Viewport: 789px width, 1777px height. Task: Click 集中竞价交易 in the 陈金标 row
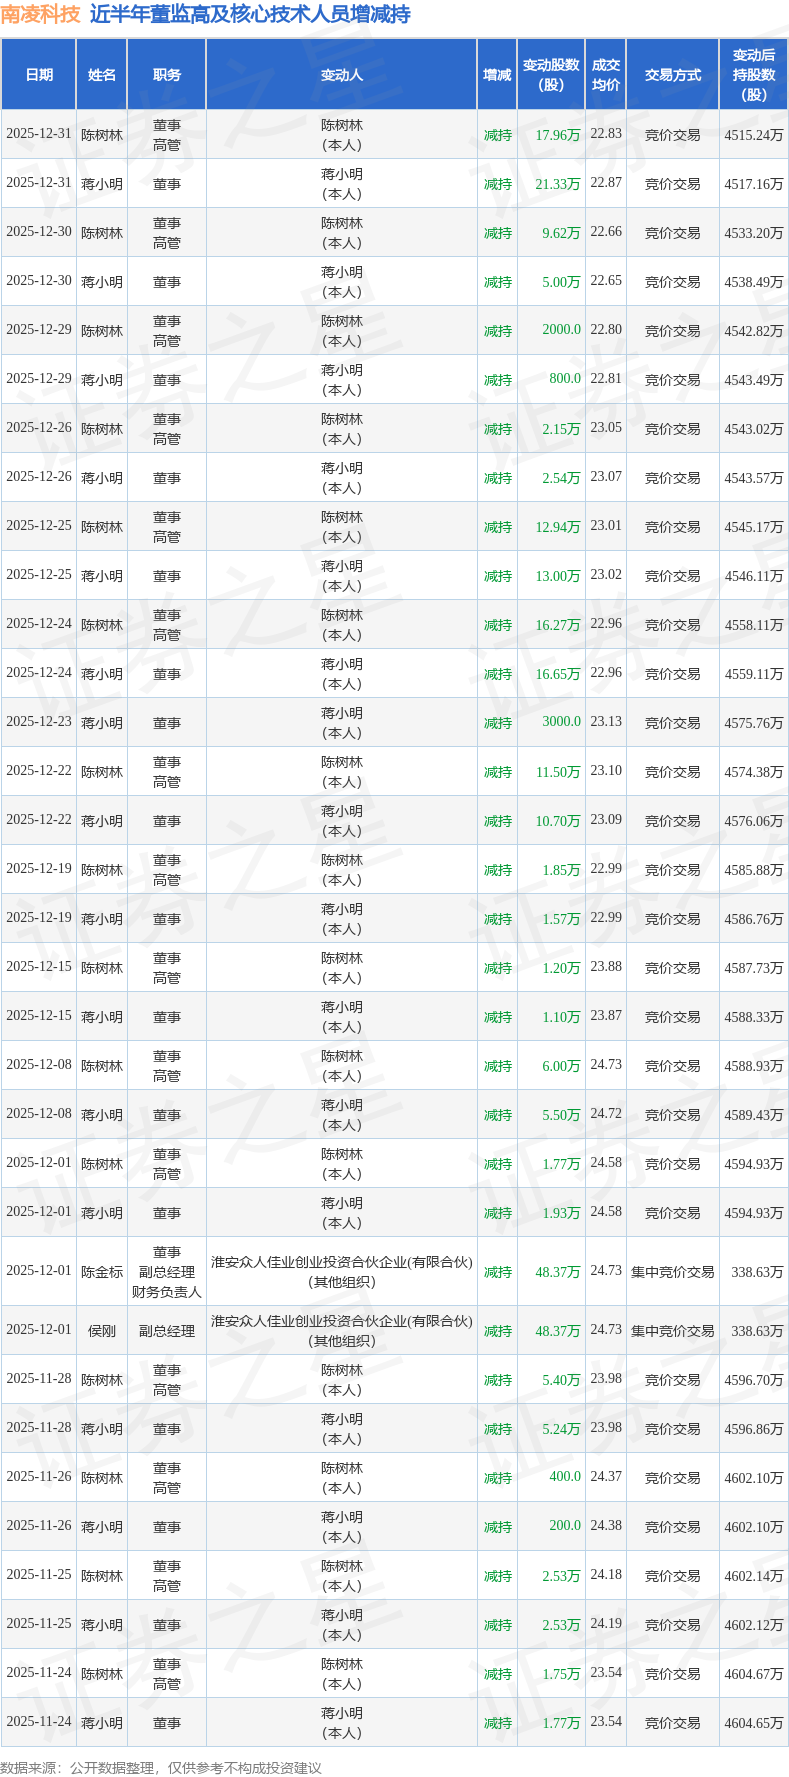tap(673, 1272)
